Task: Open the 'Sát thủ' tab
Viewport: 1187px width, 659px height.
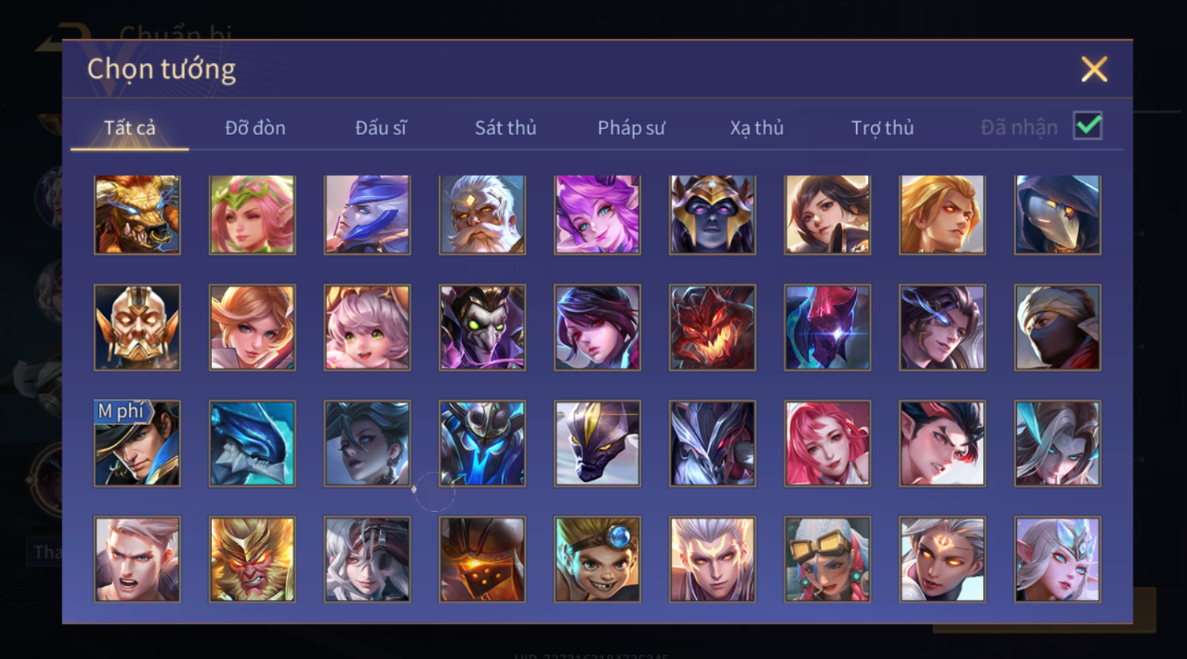Action: [506, 128]
